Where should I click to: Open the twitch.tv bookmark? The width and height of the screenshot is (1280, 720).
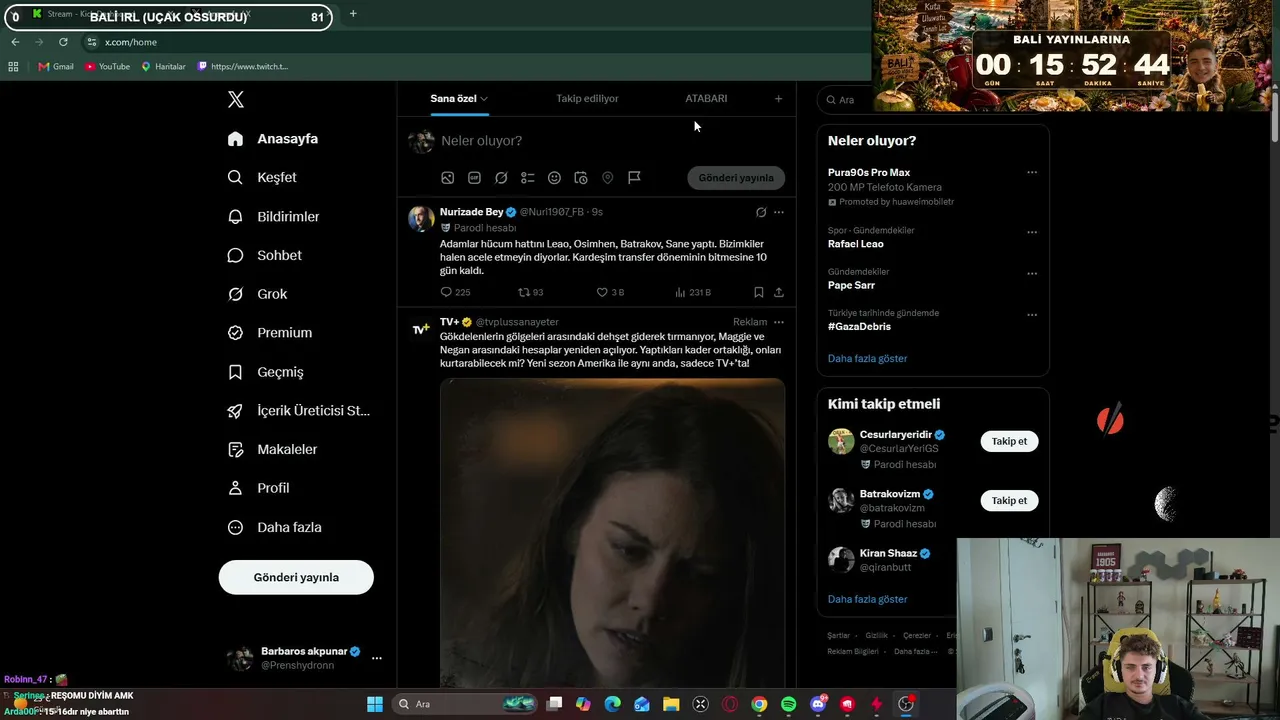[243, 66]
